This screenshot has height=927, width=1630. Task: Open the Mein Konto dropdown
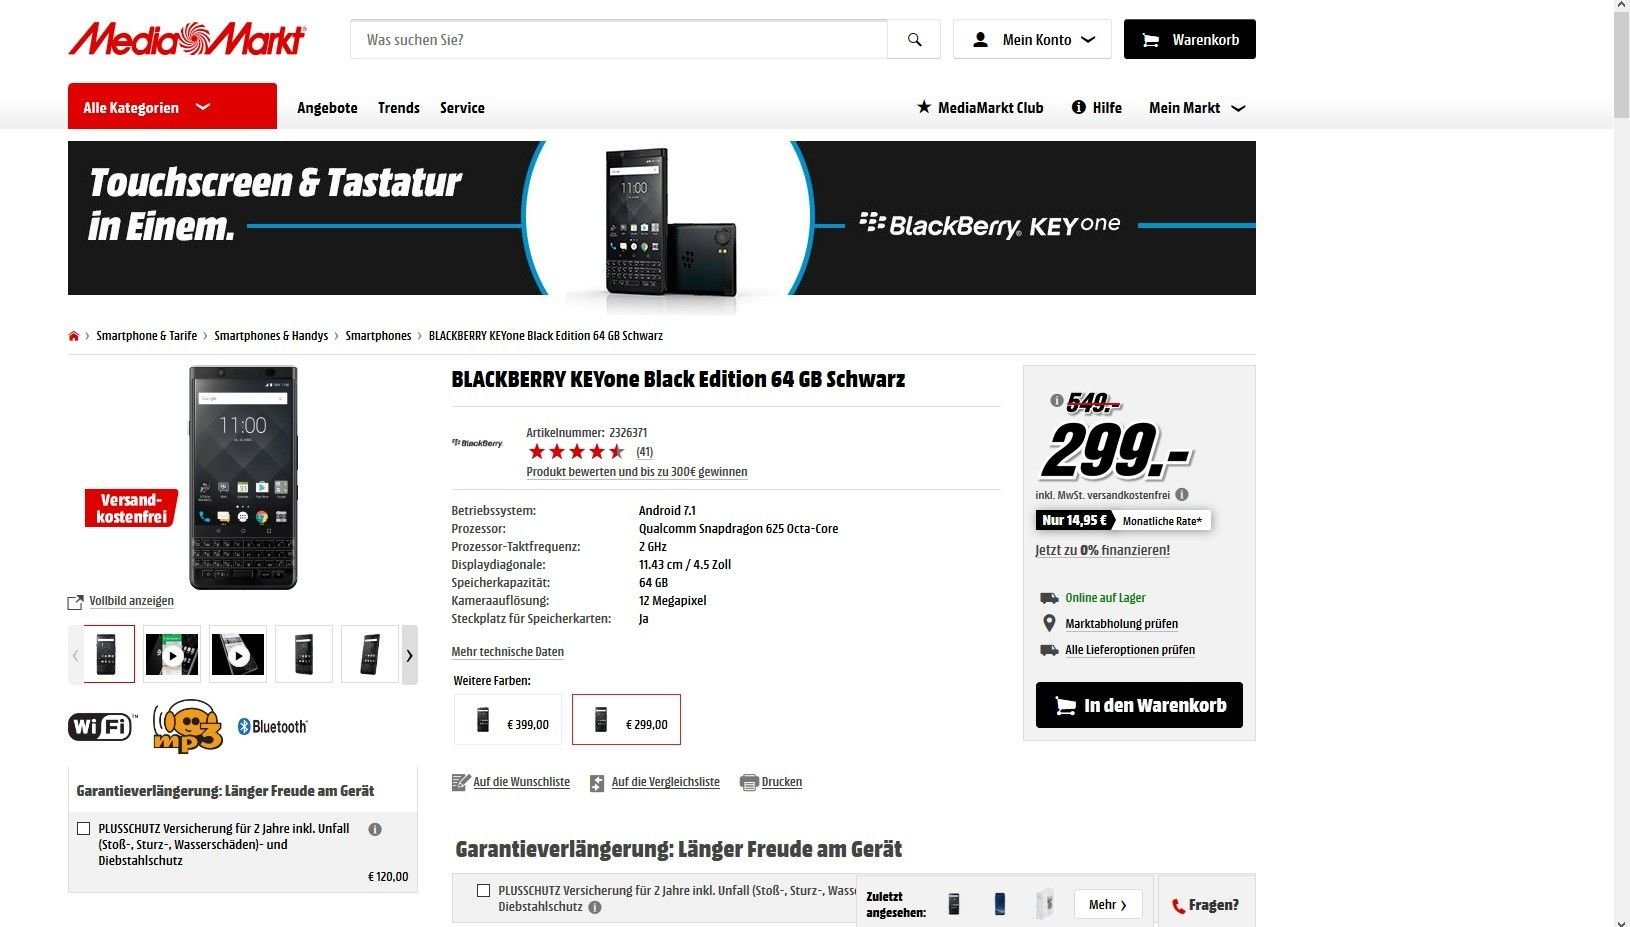click(x=1032, y=40)
